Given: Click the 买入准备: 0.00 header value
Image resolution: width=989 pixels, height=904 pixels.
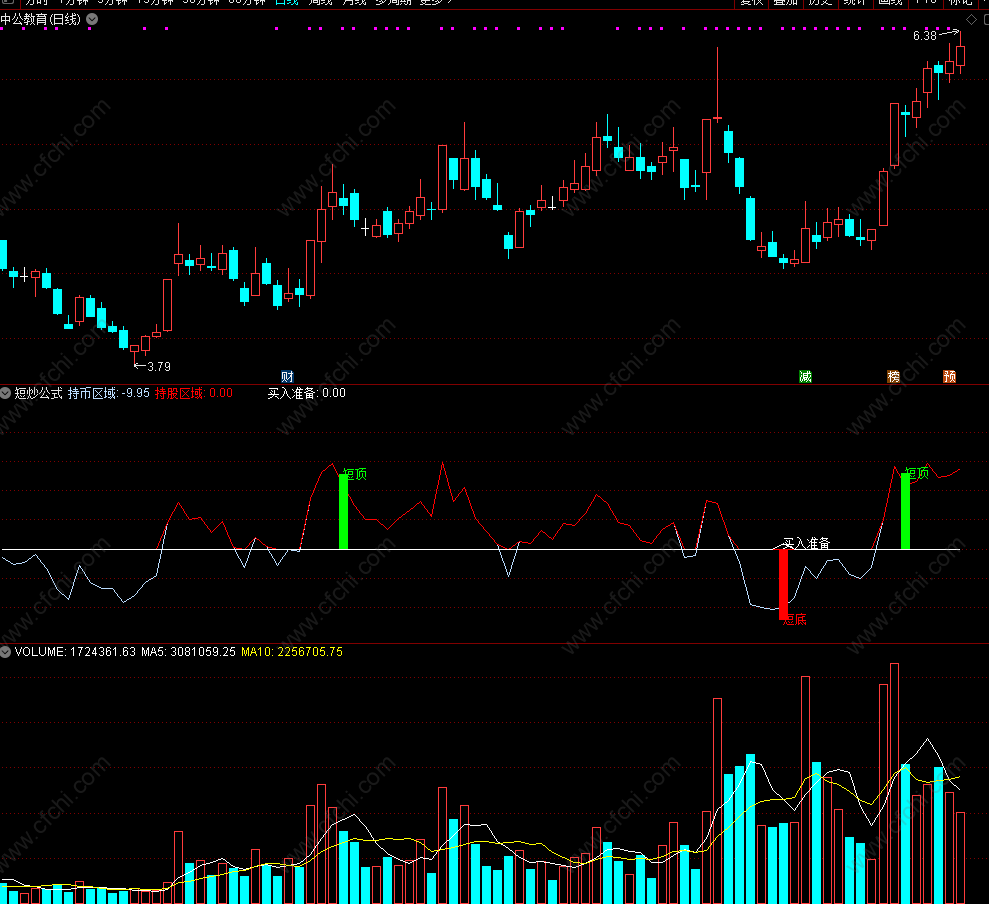Looking at the screenshot, I should 307,393.
